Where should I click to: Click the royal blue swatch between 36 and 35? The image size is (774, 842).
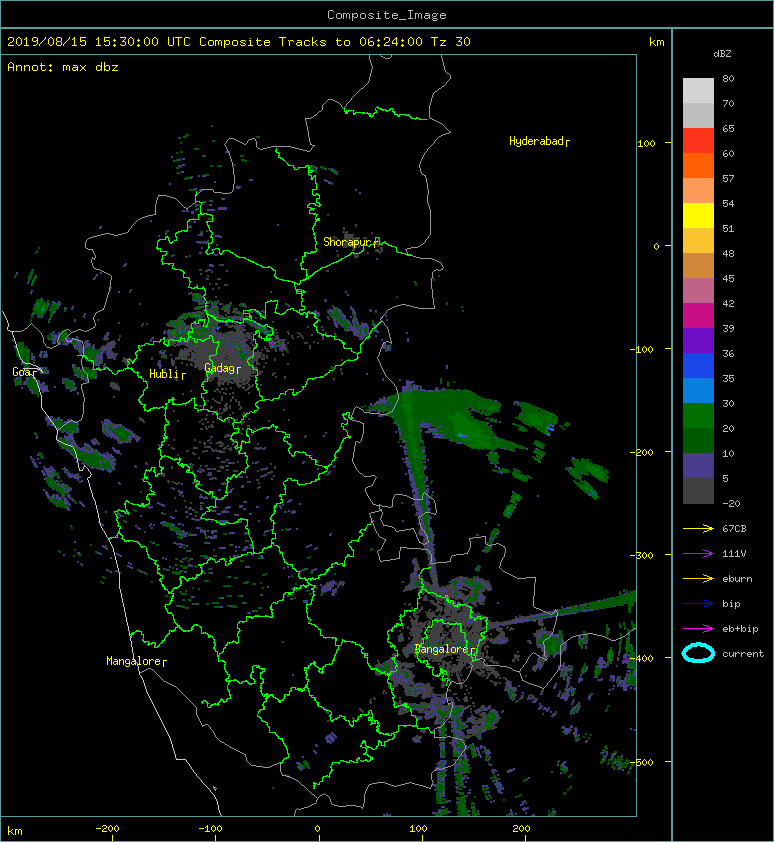tap(698, 365)
